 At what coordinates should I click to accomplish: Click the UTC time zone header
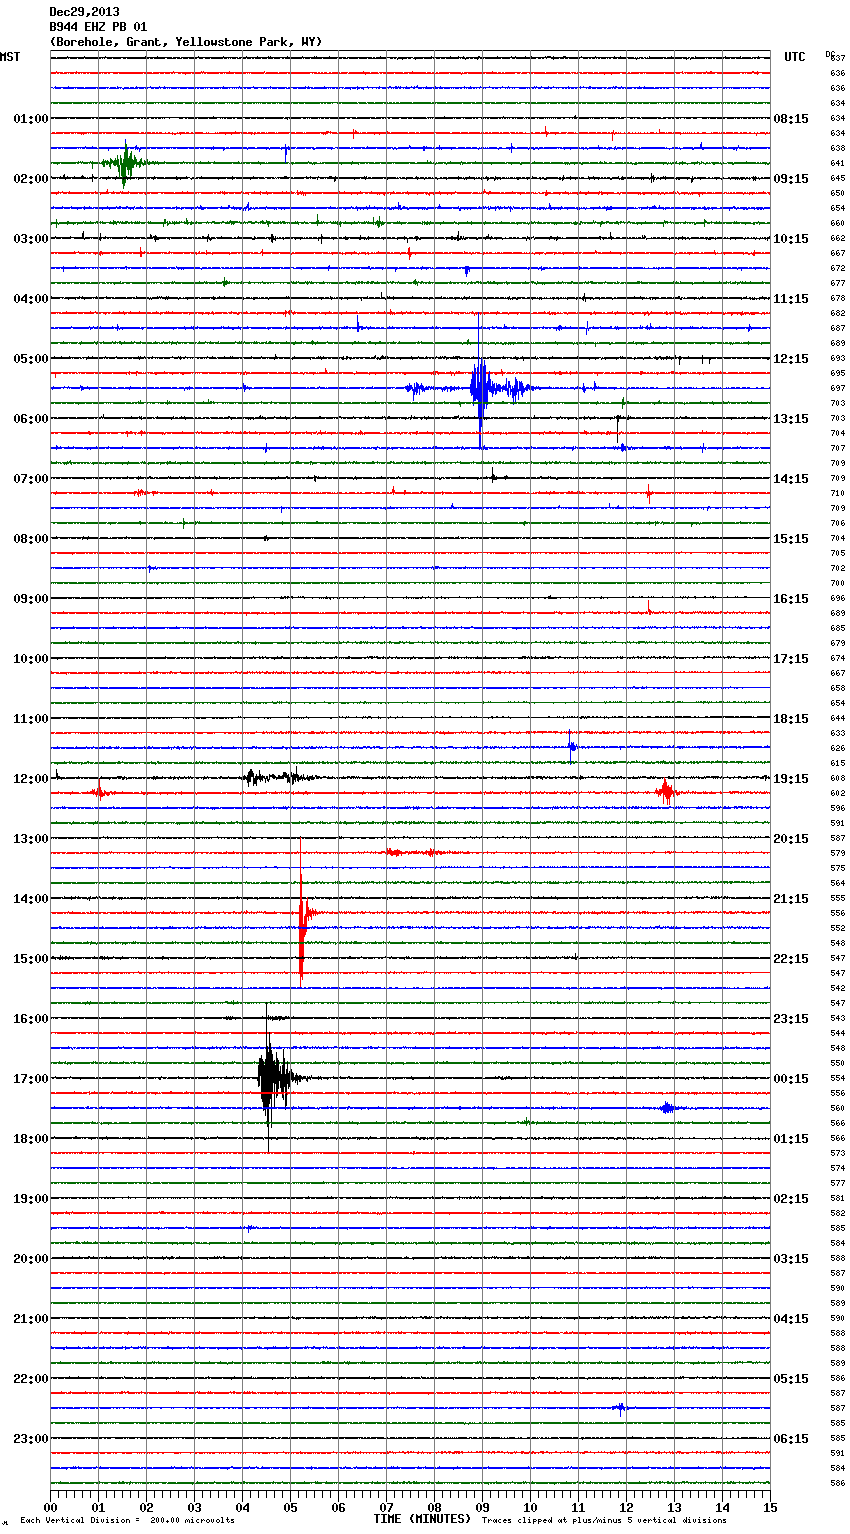coord(794,57)
